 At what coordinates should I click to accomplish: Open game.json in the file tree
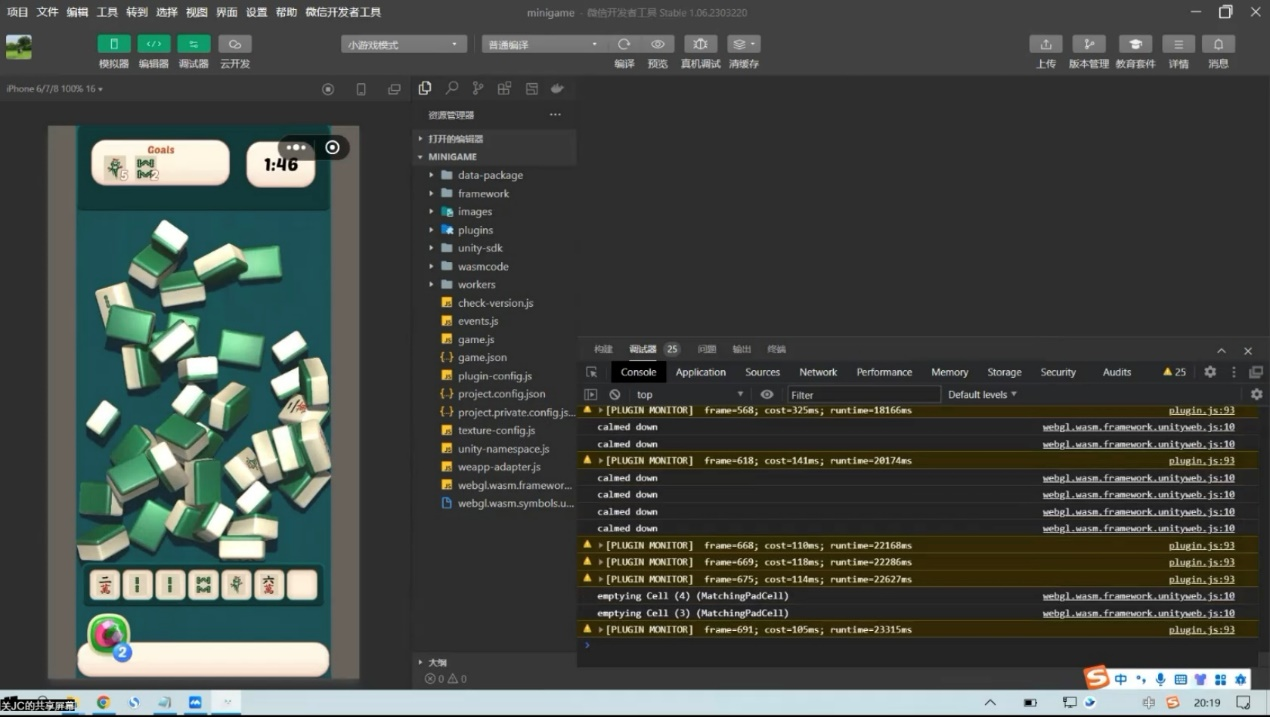482,357
